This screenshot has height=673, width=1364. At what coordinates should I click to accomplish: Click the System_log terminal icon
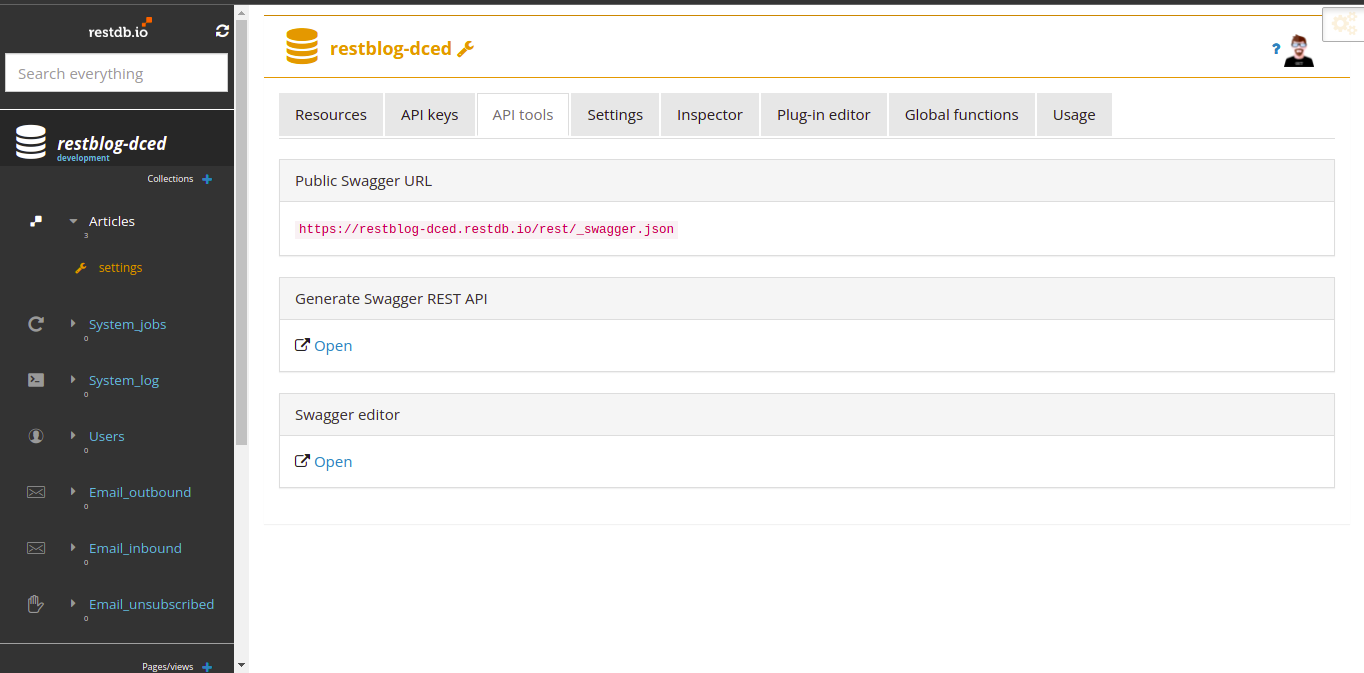point(36,380)
